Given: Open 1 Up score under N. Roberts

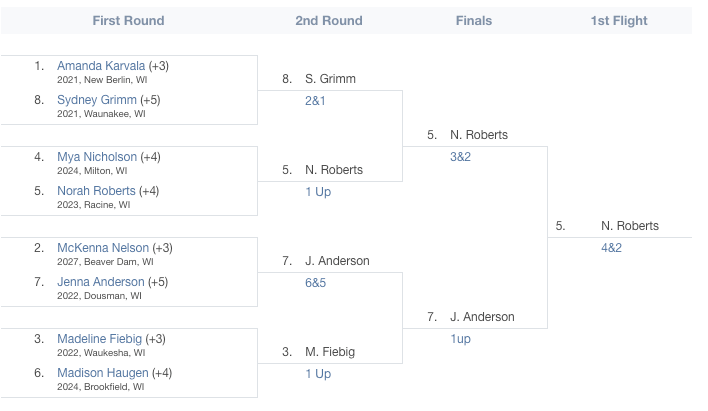Looking at the screenshot, I should (x=318, y=192).
